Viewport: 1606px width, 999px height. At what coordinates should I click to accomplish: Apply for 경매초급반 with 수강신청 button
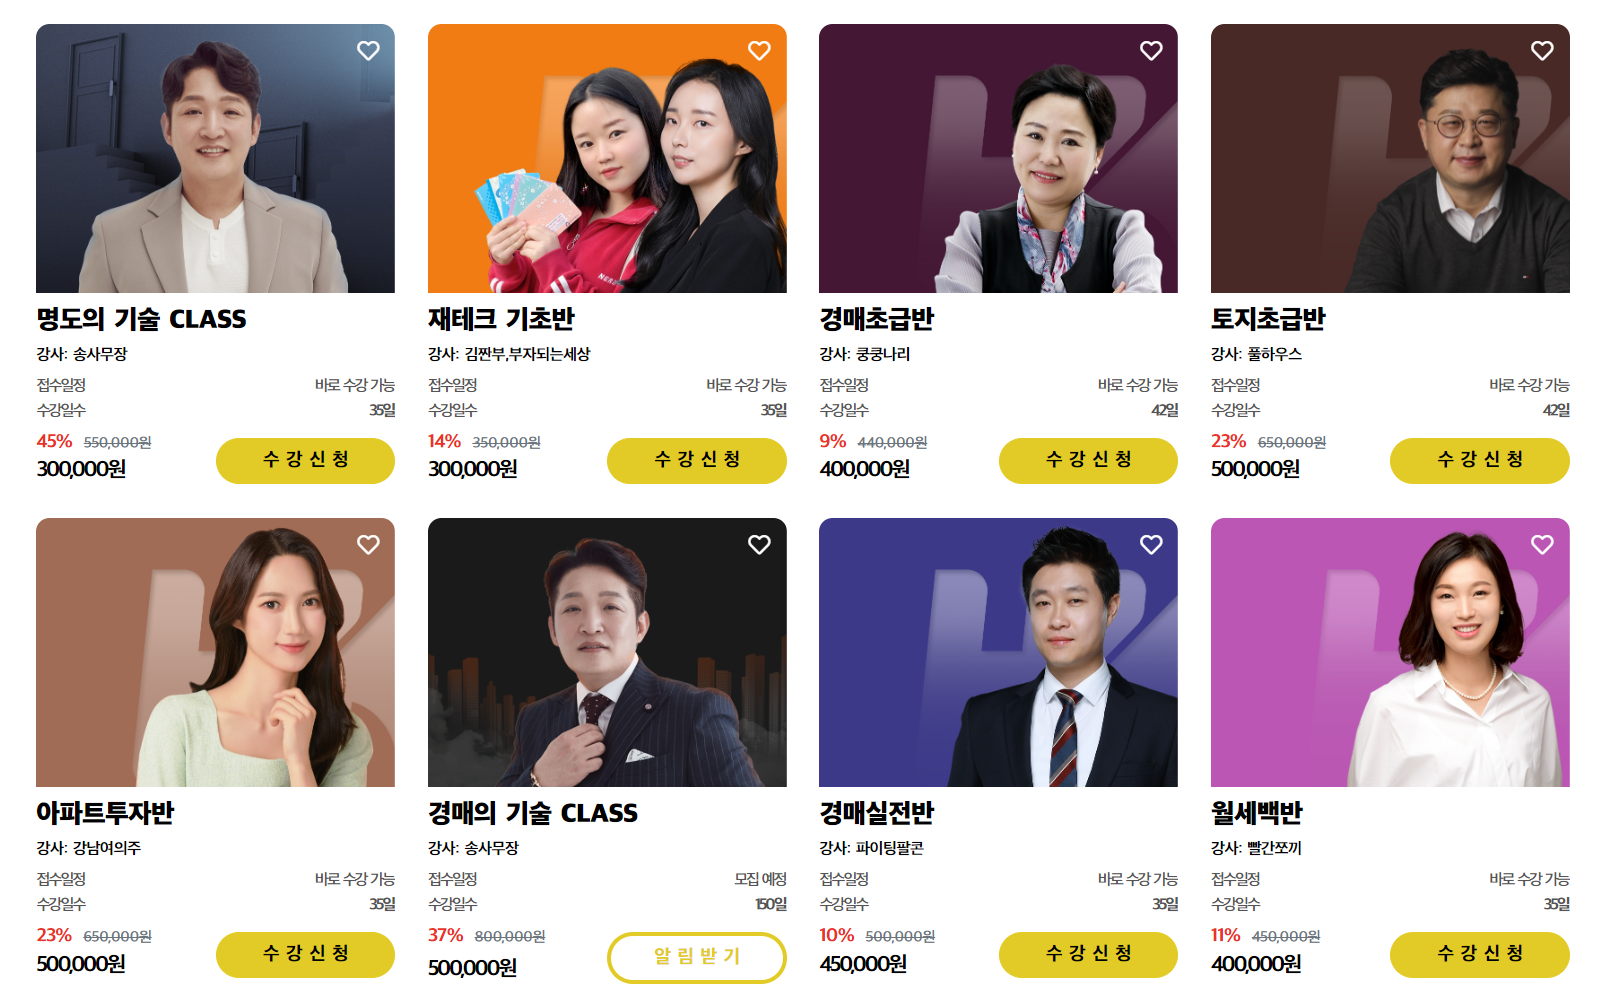coord(1088,460)
